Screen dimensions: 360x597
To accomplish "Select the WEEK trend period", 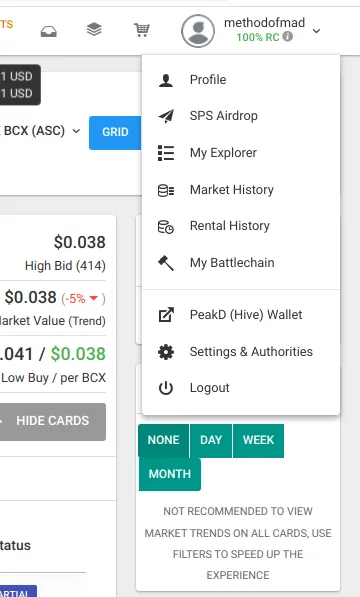I will click(258, 441).
